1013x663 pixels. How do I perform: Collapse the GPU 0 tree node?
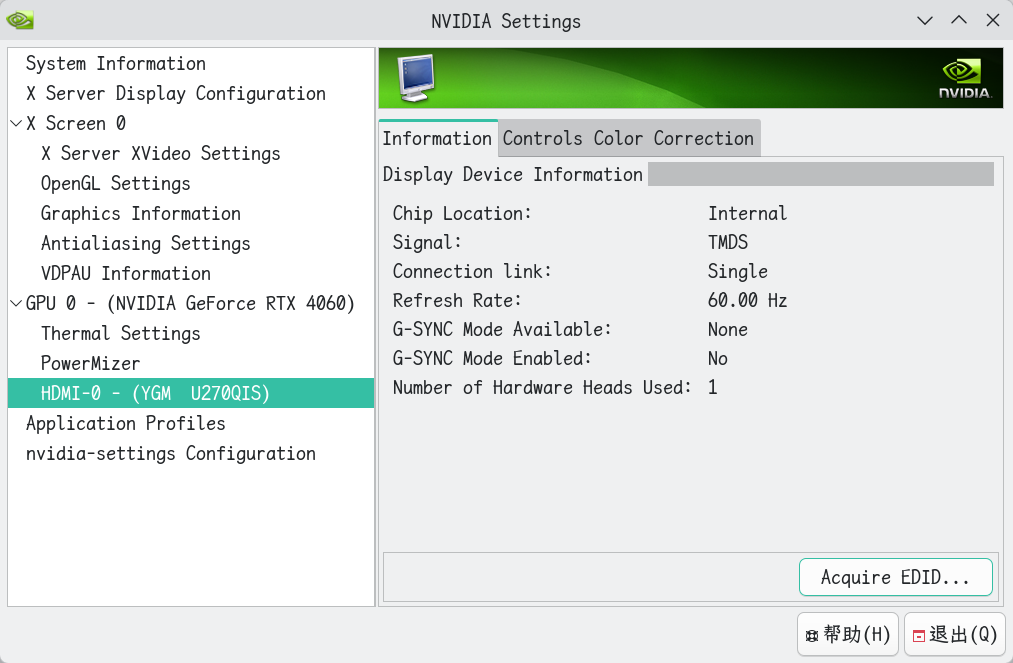click(16, 304)
